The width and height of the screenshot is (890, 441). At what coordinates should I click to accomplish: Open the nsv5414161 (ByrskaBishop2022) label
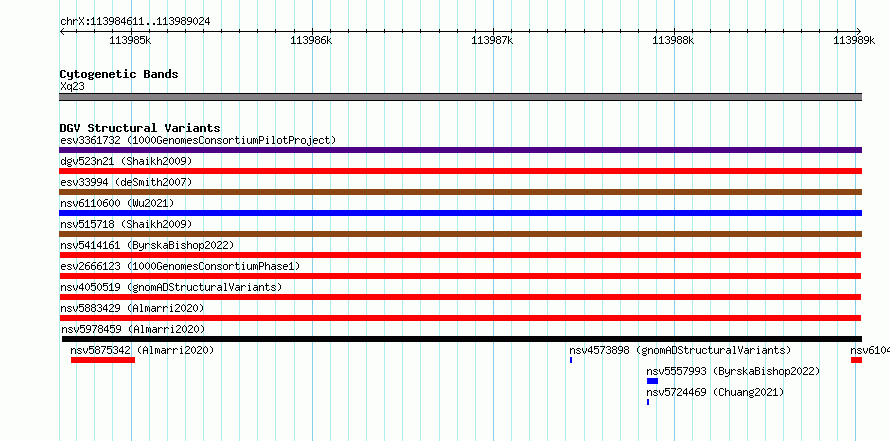[147, 245]
